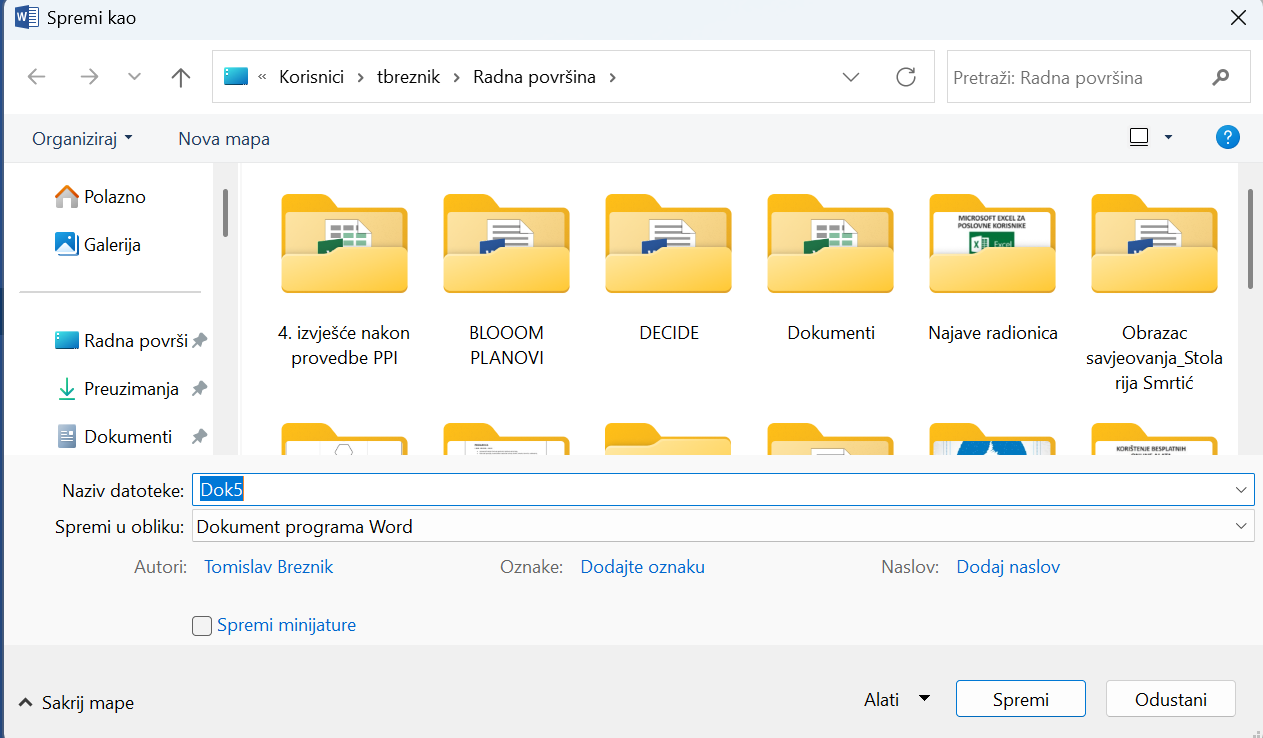
Task: Click the file list vertical scrollbar
Action: tap(1249, 240)
